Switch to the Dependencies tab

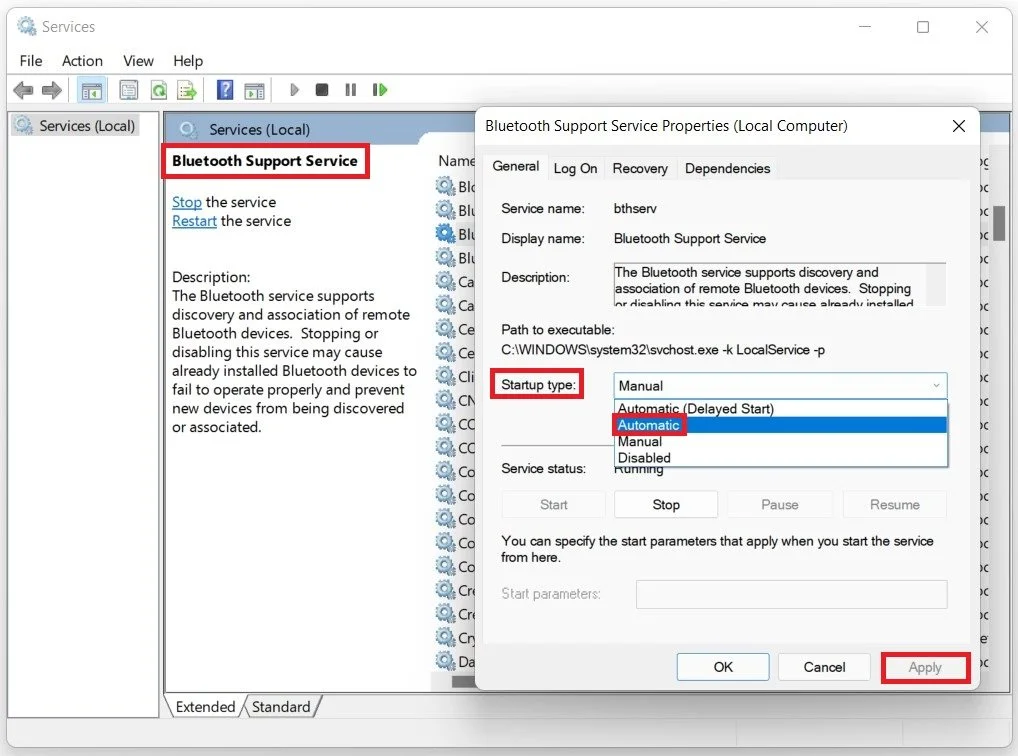(x=727, y=168)
